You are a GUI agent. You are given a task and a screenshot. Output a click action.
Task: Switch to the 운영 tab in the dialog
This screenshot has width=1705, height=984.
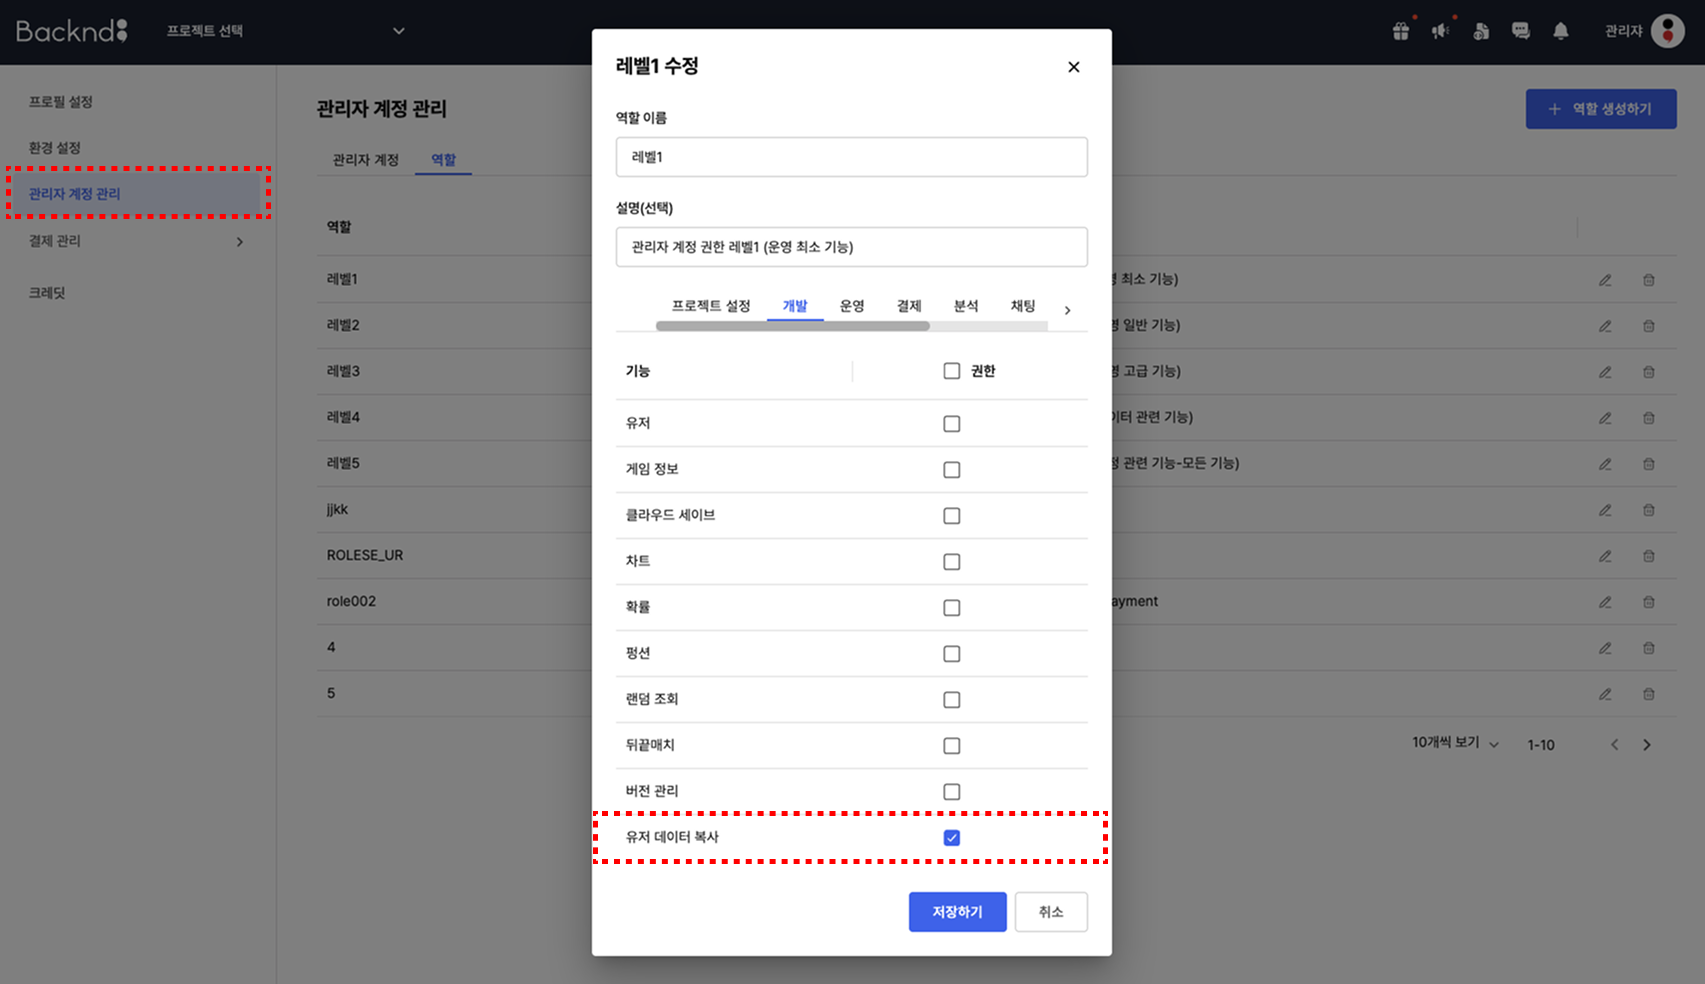click(x=852, y=306)
